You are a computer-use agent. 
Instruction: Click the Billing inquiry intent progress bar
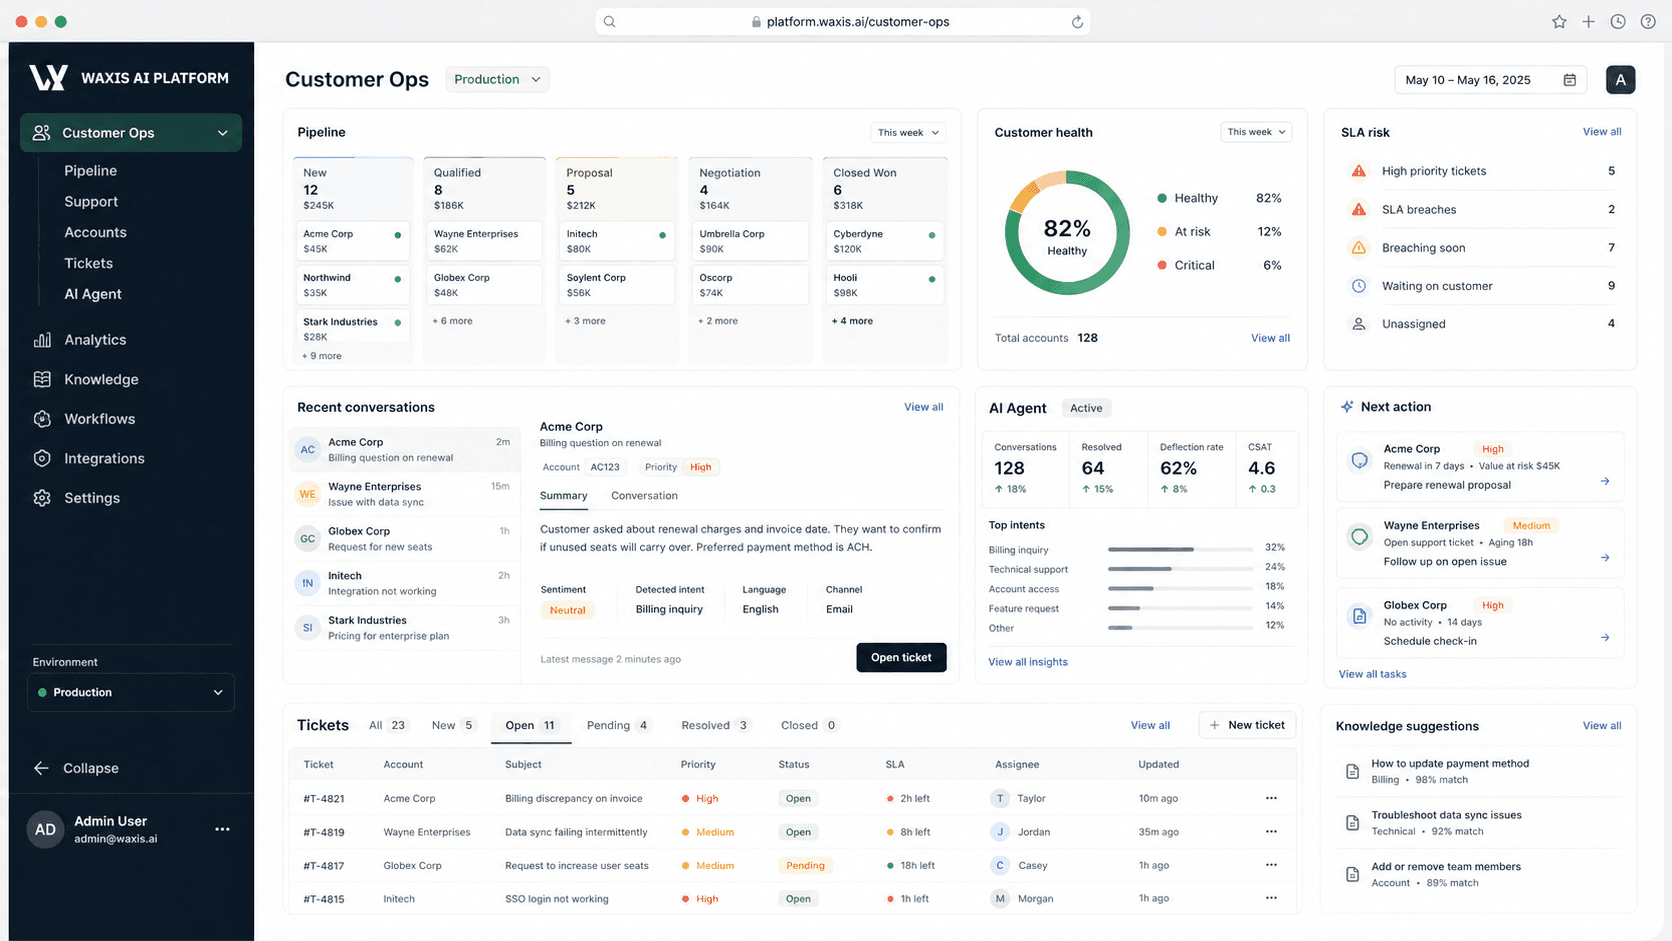click(1180, 549)
